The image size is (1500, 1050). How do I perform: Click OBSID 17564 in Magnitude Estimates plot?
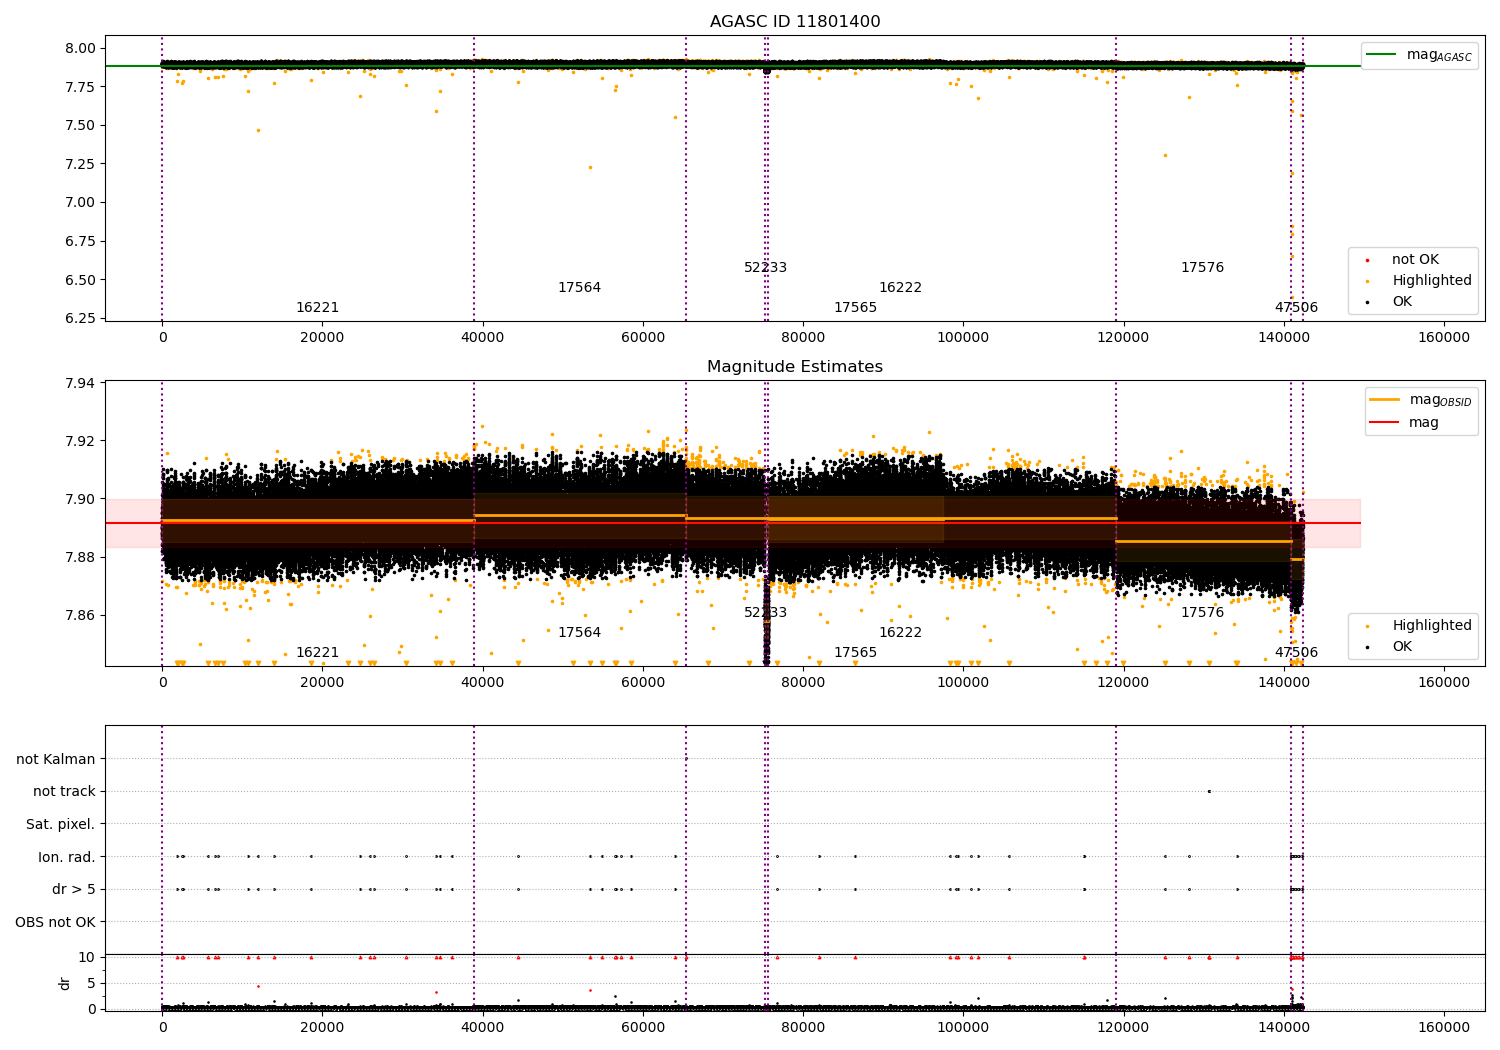pos(579,633)
